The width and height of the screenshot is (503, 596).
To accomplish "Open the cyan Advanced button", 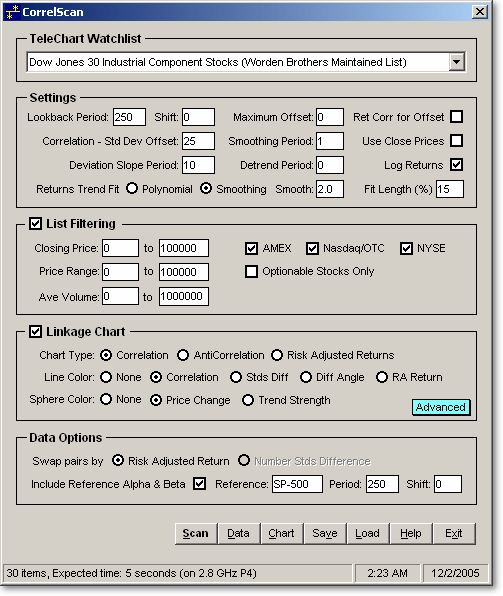I will pyautogui.click(x=441, y=407).
